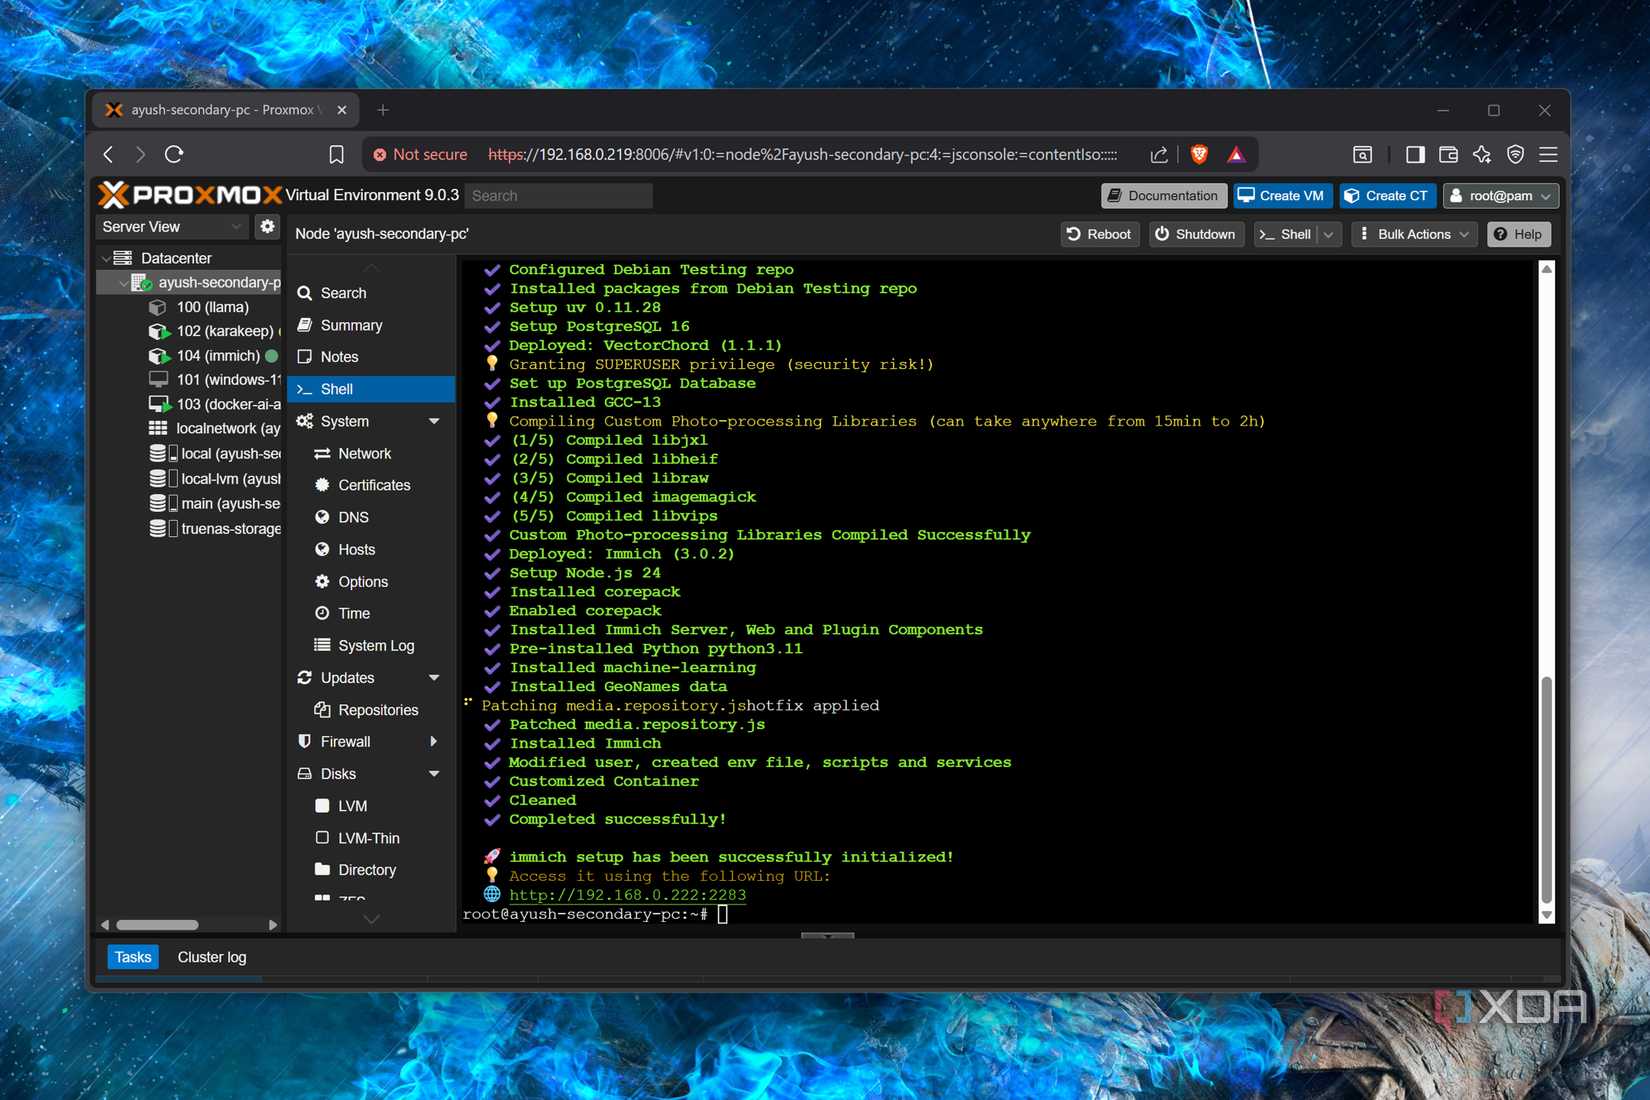Collapse the ayush-secondary-pc tree node
Image resolution: width=1650 pixels, height=1100 pixels.
[x=123, y=283]
